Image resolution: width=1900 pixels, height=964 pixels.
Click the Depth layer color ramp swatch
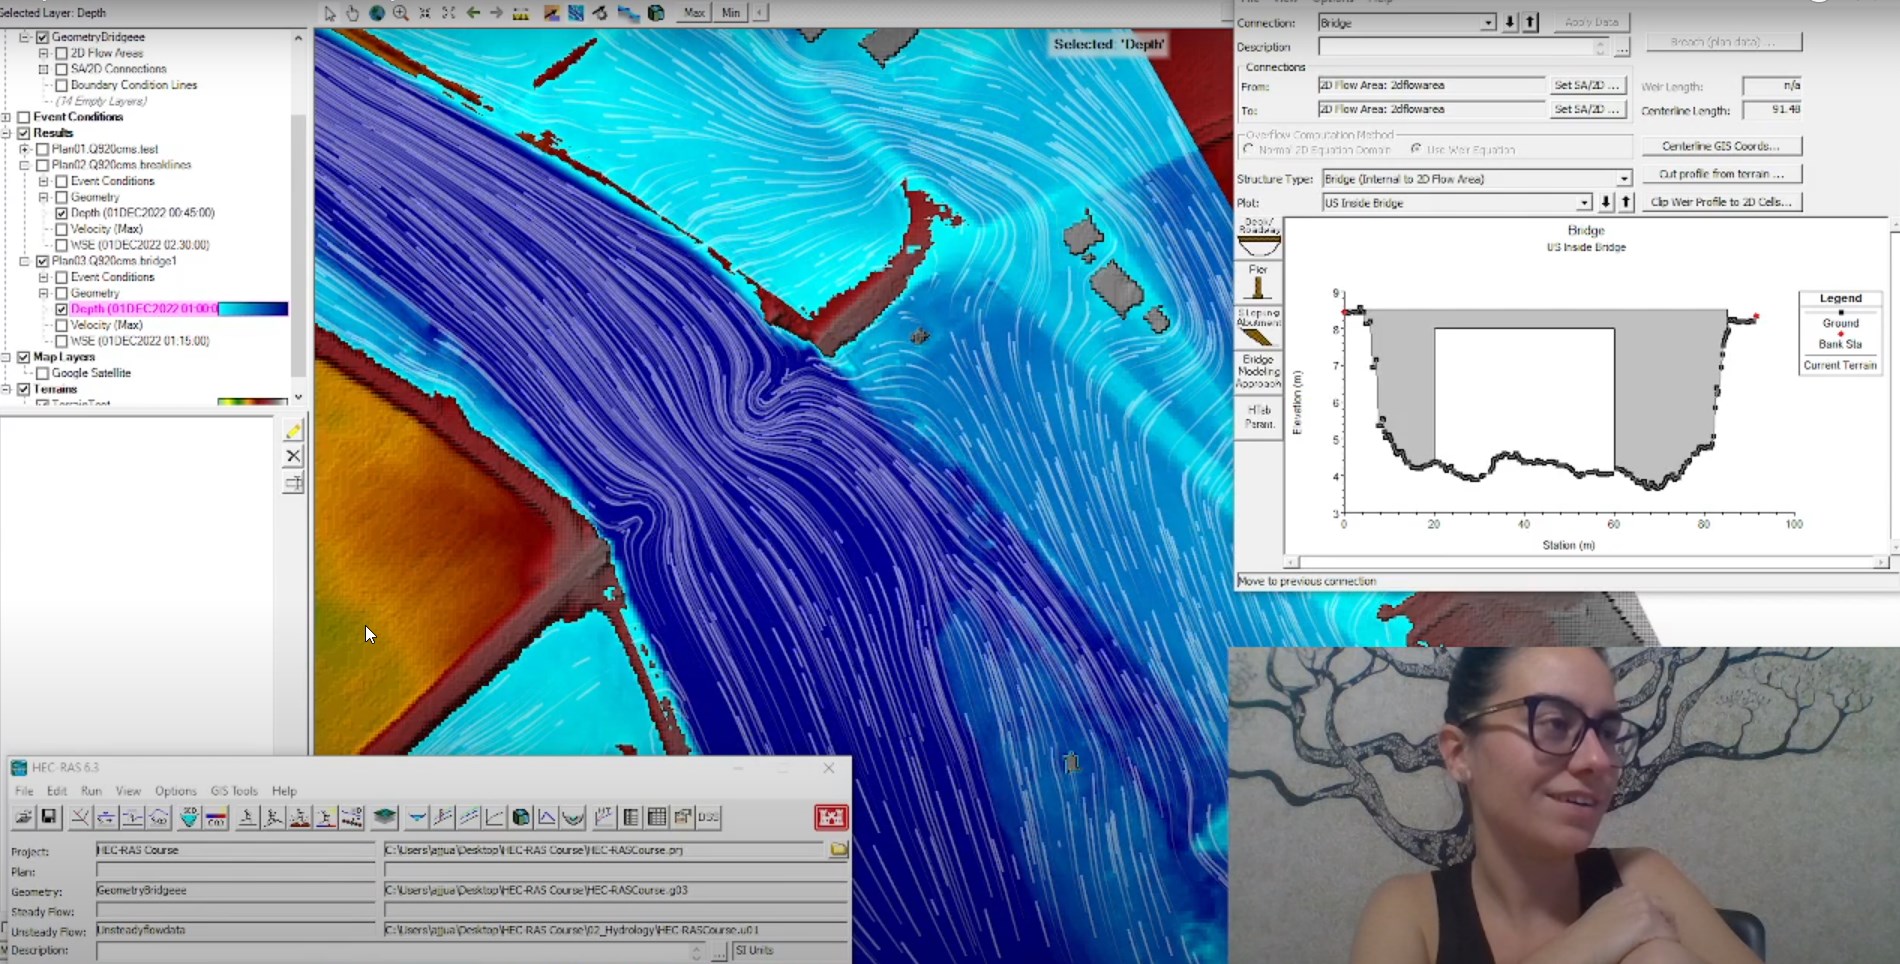253,309
